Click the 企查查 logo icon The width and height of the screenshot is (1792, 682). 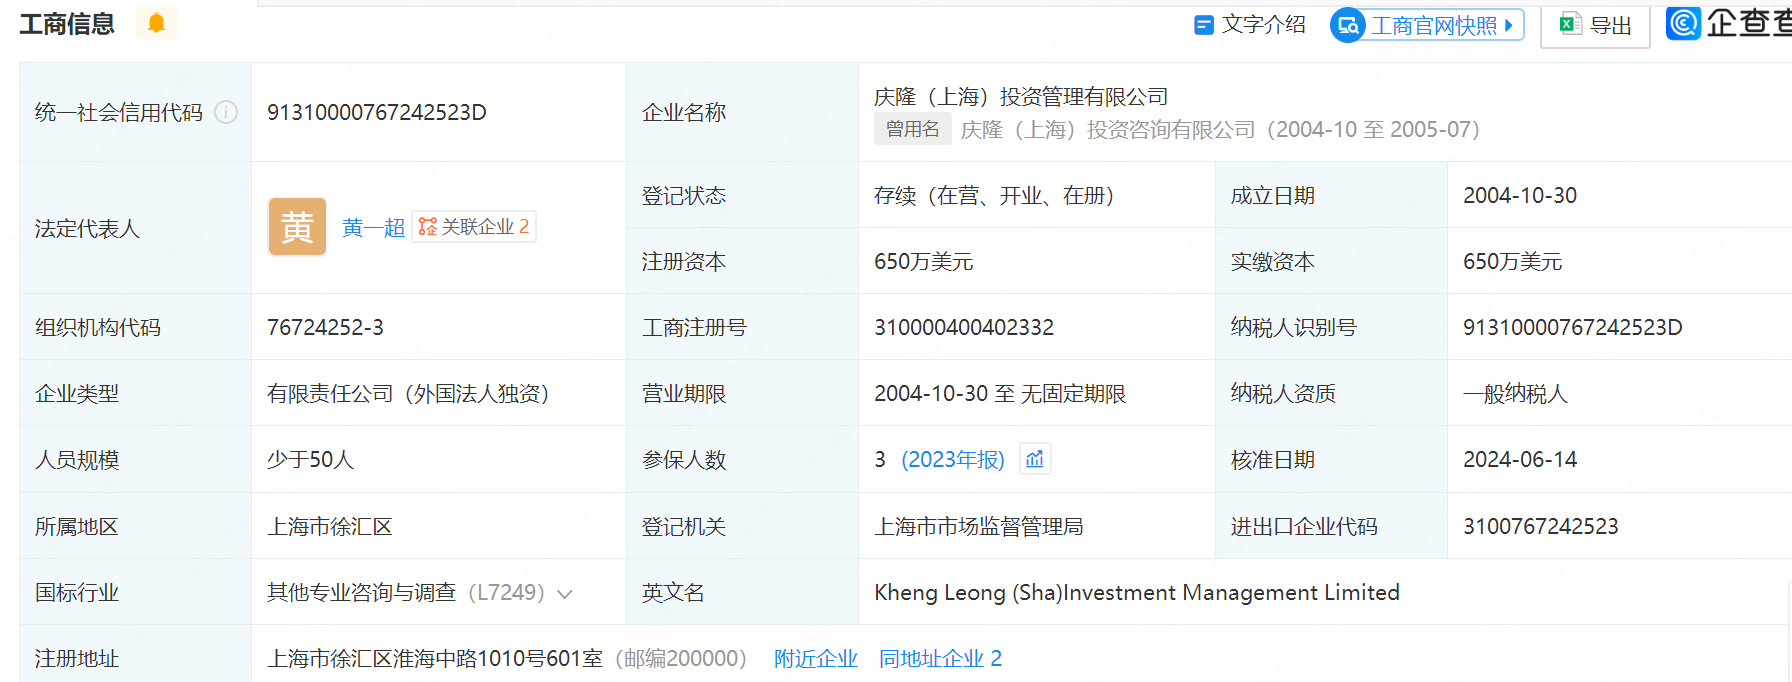[x=1683, y=22]
